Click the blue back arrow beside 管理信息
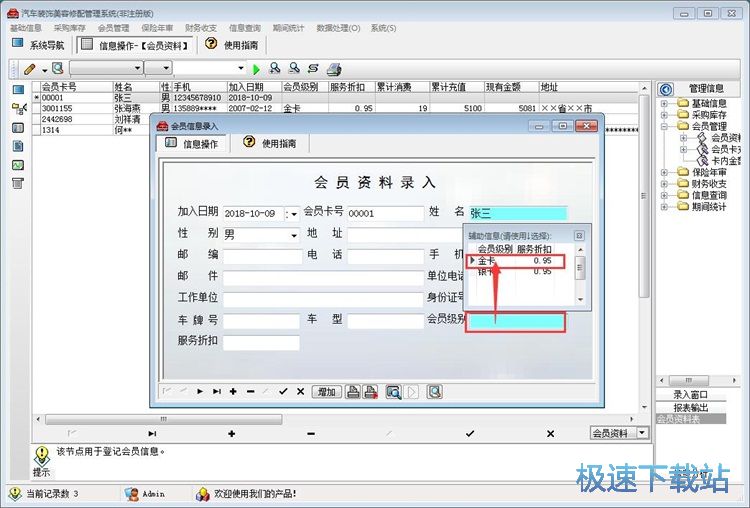This screenshot has width=750, height=508. [x=665, y=89]
